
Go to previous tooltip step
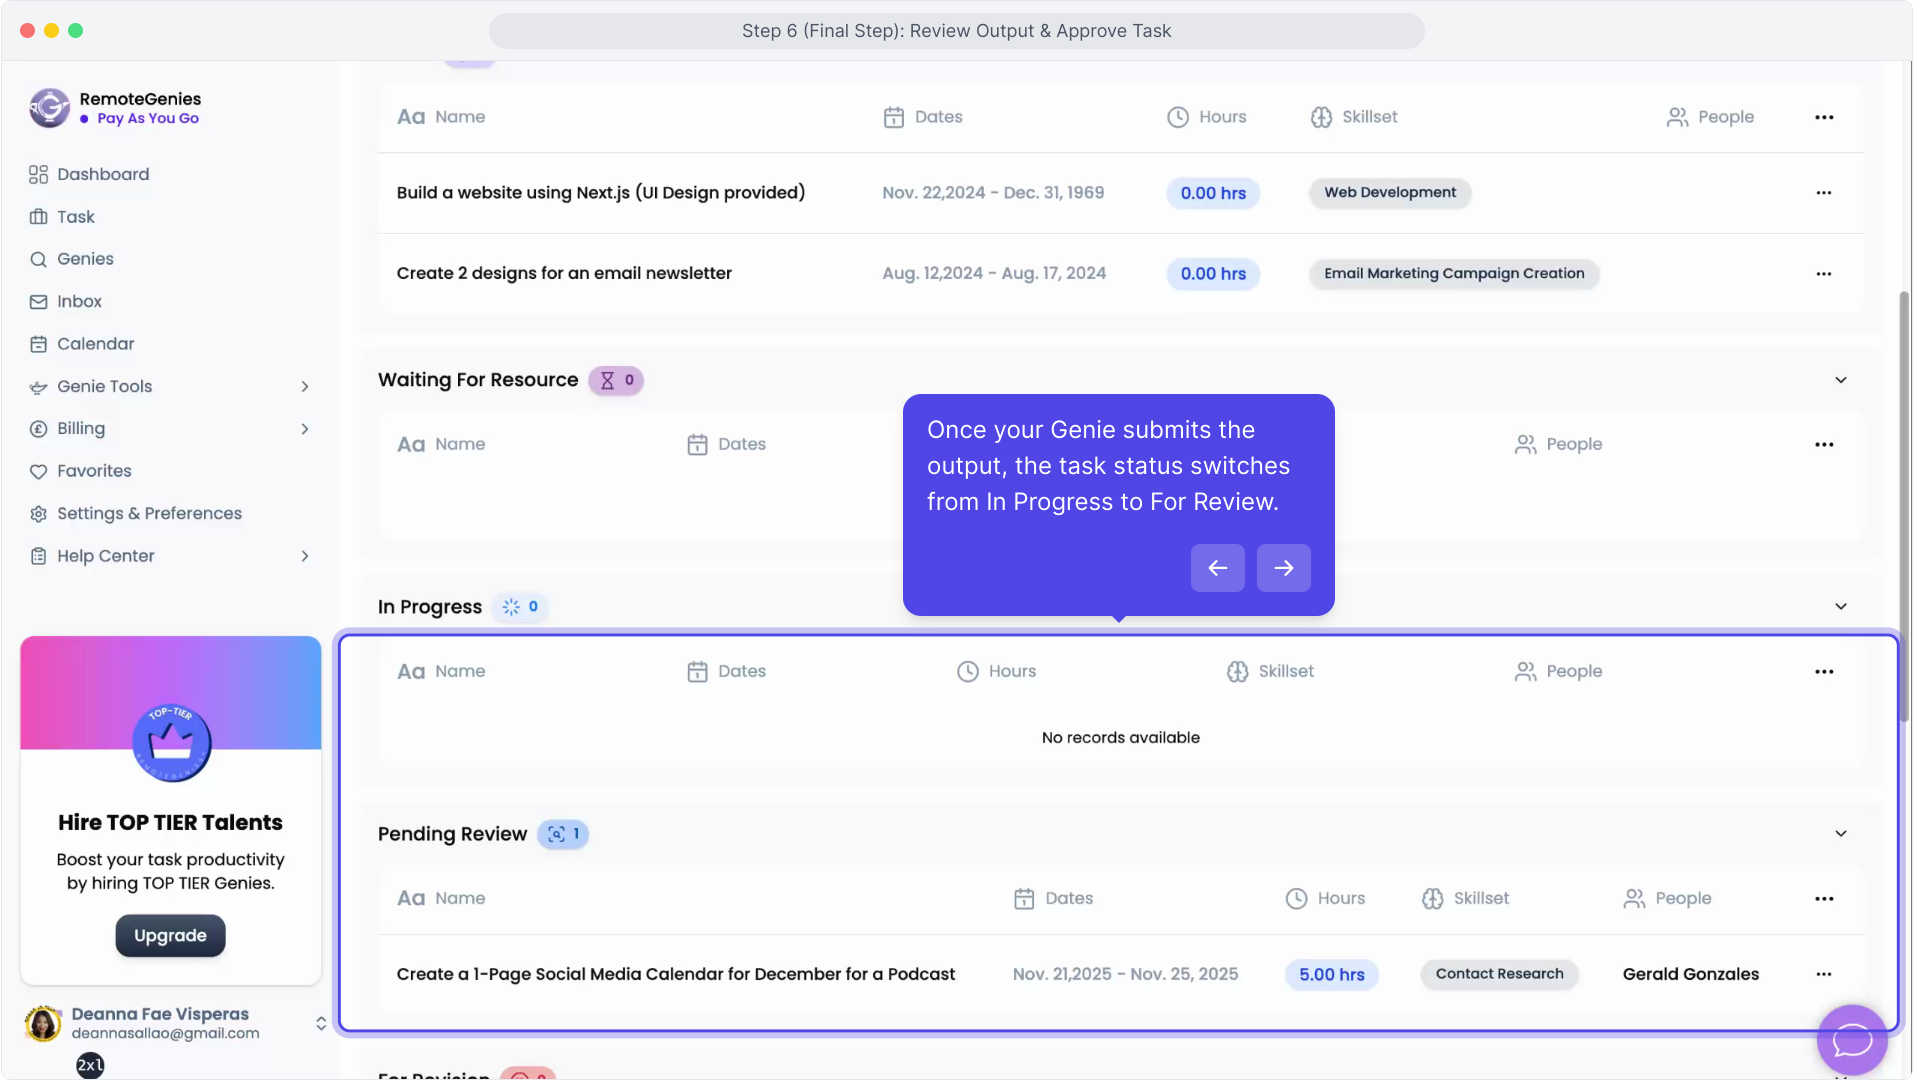1218,568
